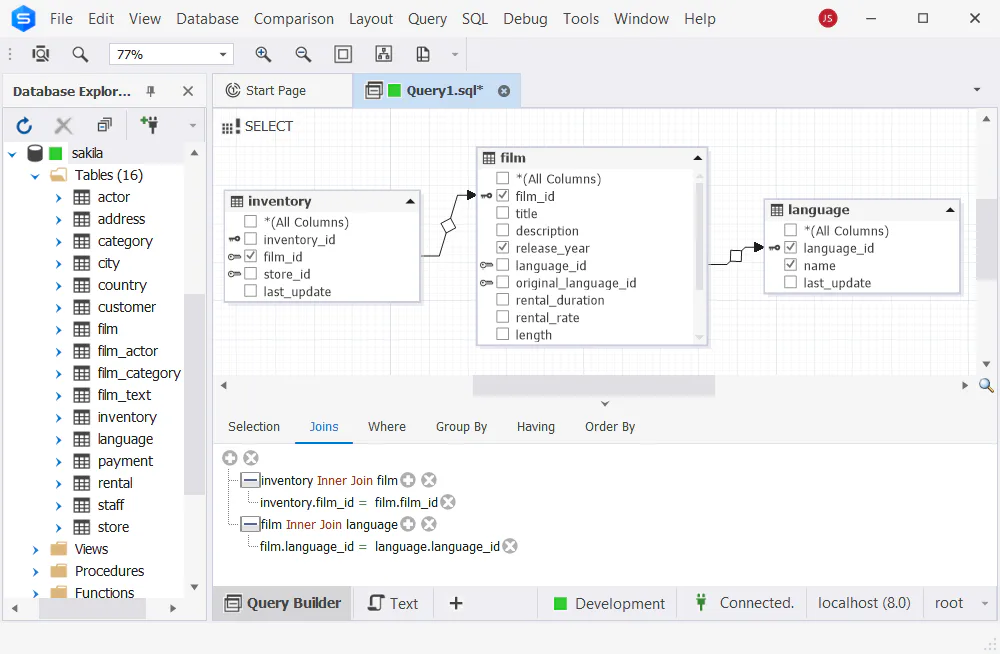Uncheck release_year in the film table
The height and width of the screenshot is (654, 1000).
click(503, 247)
